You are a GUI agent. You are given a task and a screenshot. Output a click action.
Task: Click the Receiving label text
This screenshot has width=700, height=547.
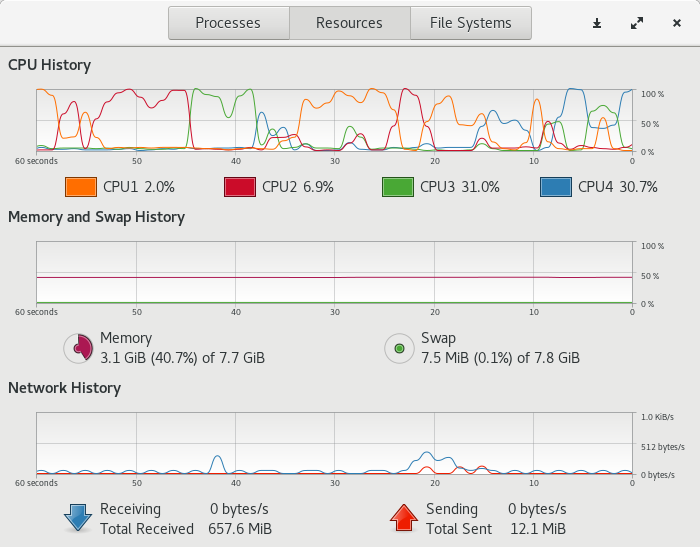(130, 509)
